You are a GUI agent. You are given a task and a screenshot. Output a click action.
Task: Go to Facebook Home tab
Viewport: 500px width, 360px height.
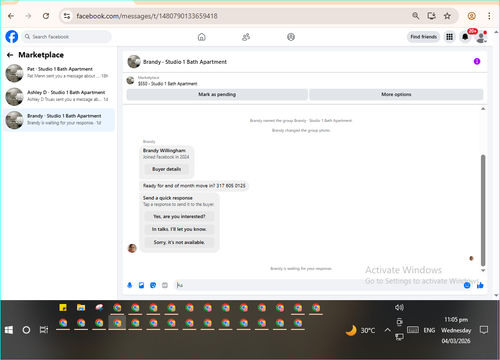(x=202, y=37)
